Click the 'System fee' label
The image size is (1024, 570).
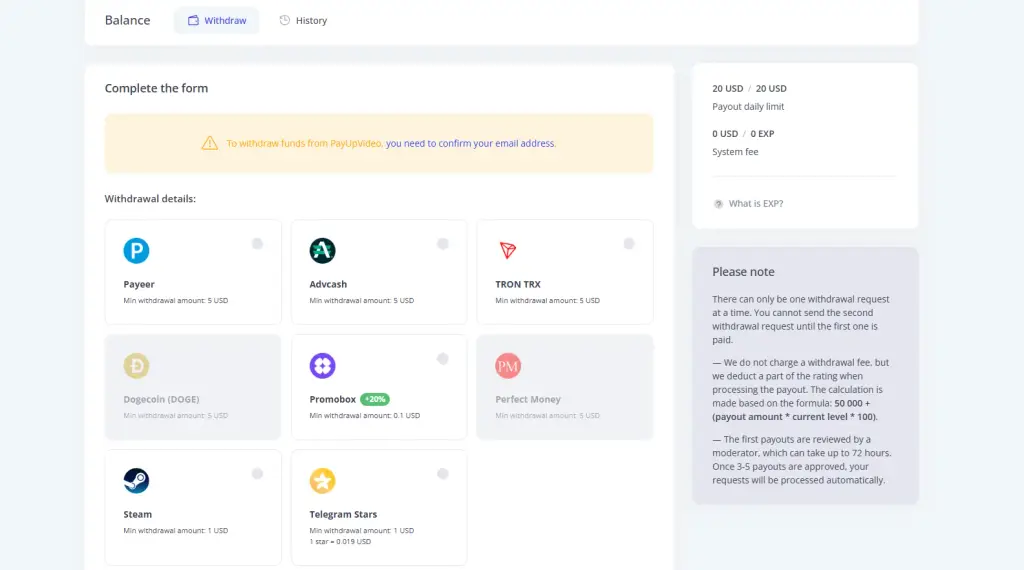(735, 151)
